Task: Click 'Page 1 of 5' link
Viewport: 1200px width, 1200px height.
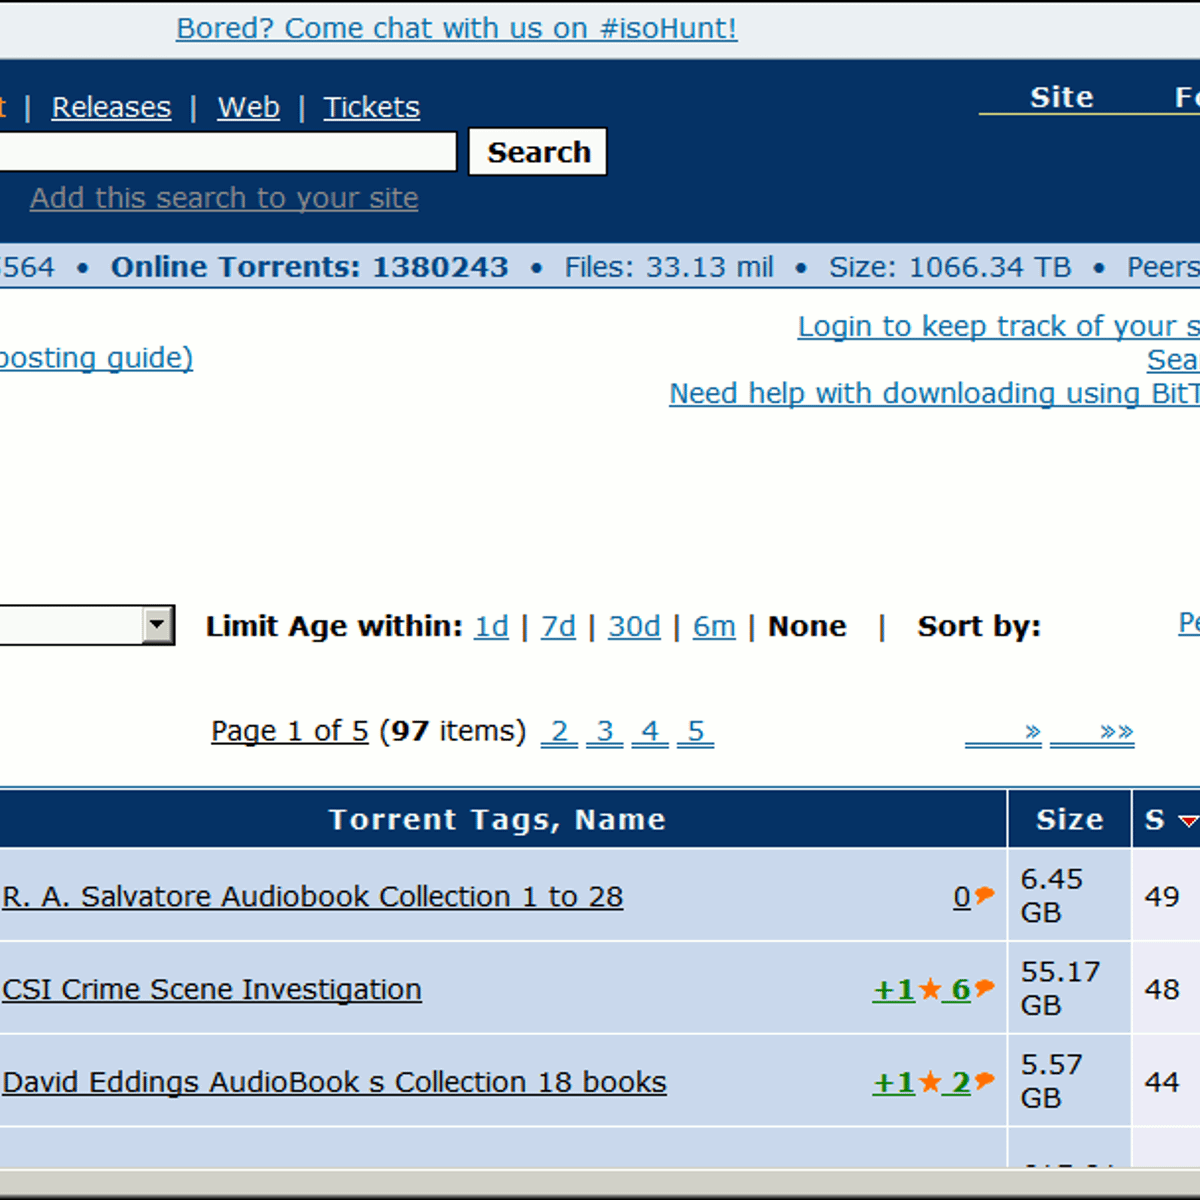Action: click(289, 732)
